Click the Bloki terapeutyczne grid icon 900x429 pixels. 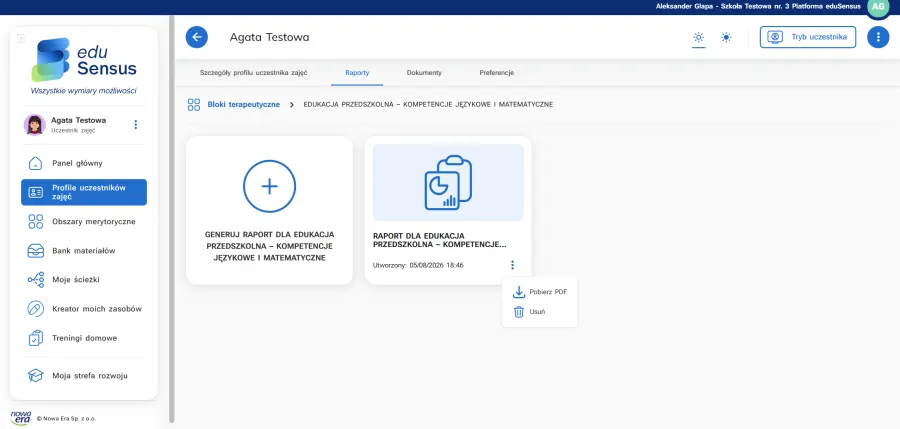coord(194,105)
